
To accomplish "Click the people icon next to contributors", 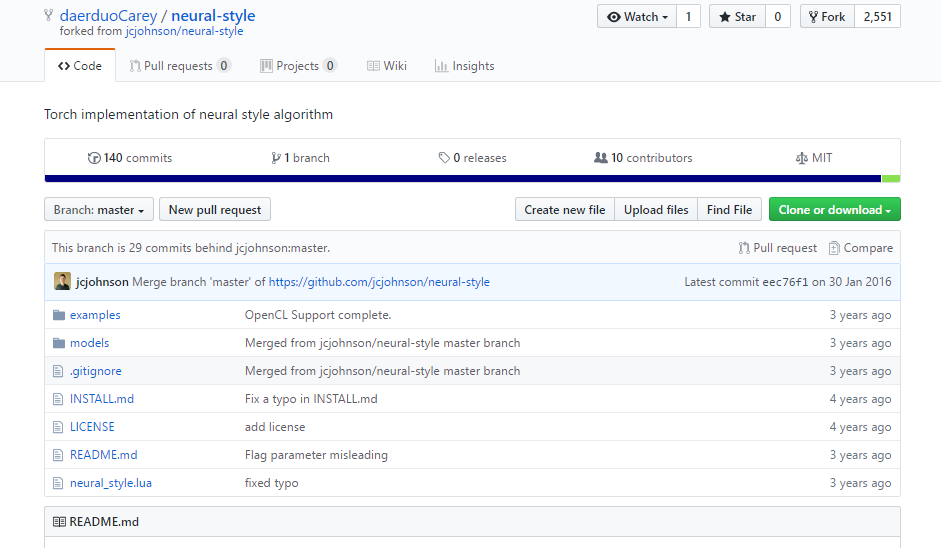I will [601, 158].
